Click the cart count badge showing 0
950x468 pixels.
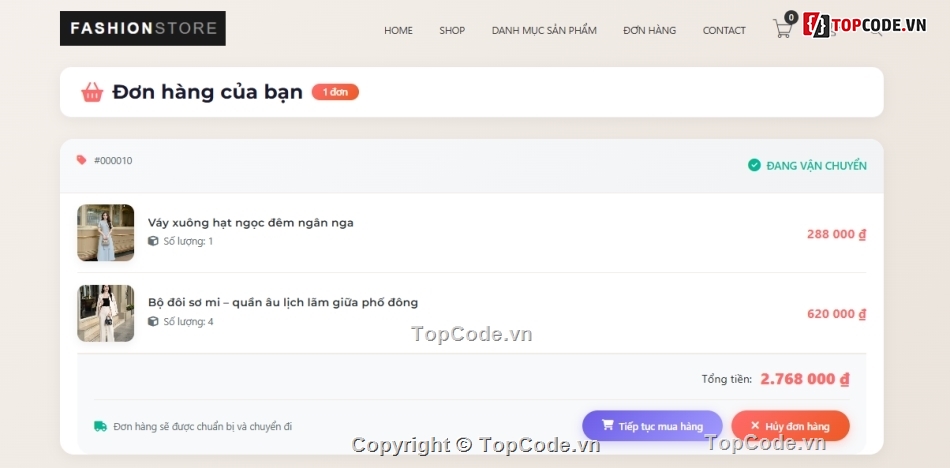click(791, 17)
